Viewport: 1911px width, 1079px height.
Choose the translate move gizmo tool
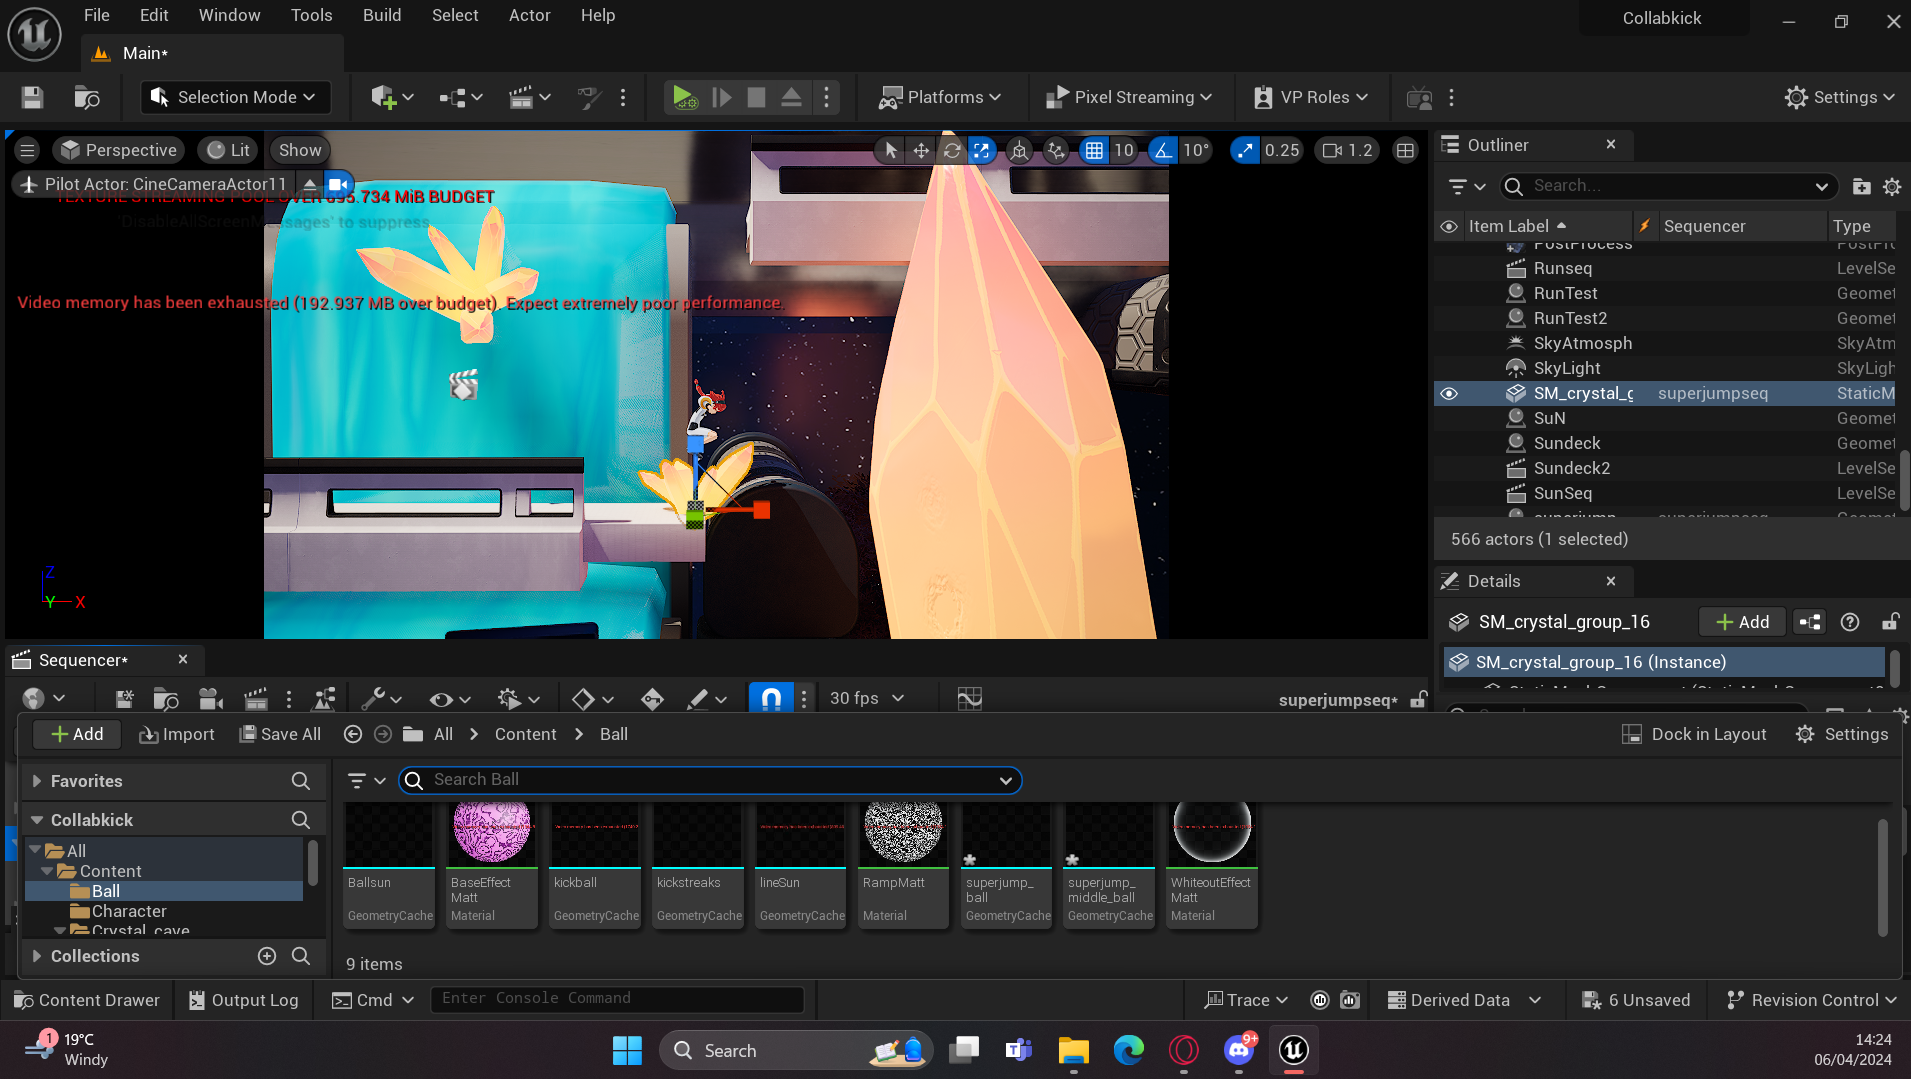tap(920, 150)
